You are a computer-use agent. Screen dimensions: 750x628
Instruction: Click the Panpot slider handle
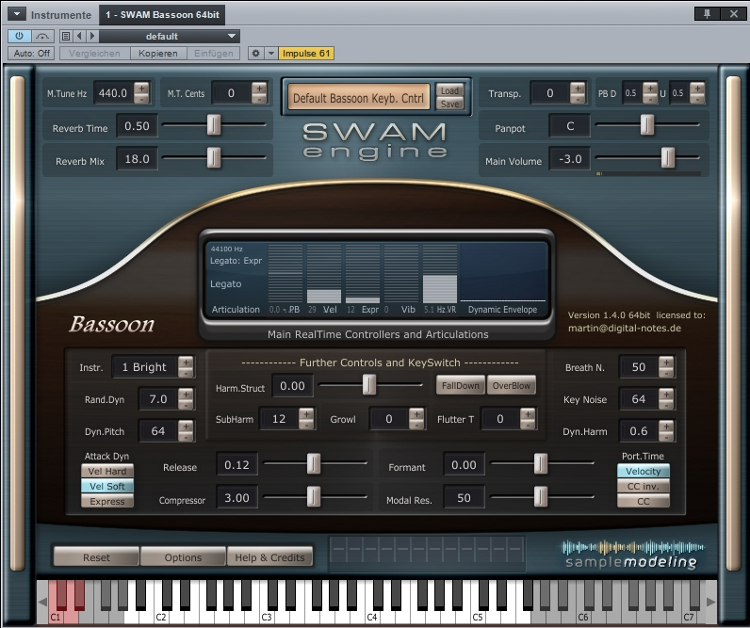647,124
